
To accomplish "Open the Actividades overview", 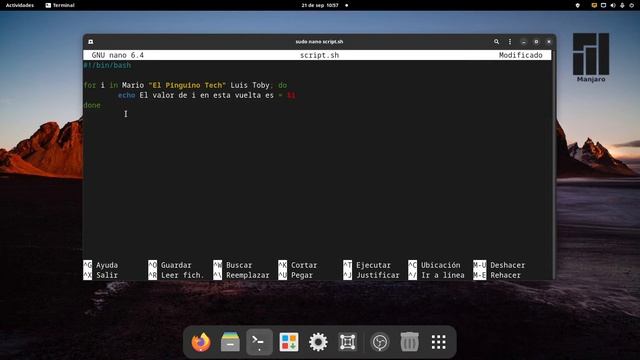I will 20,5.
